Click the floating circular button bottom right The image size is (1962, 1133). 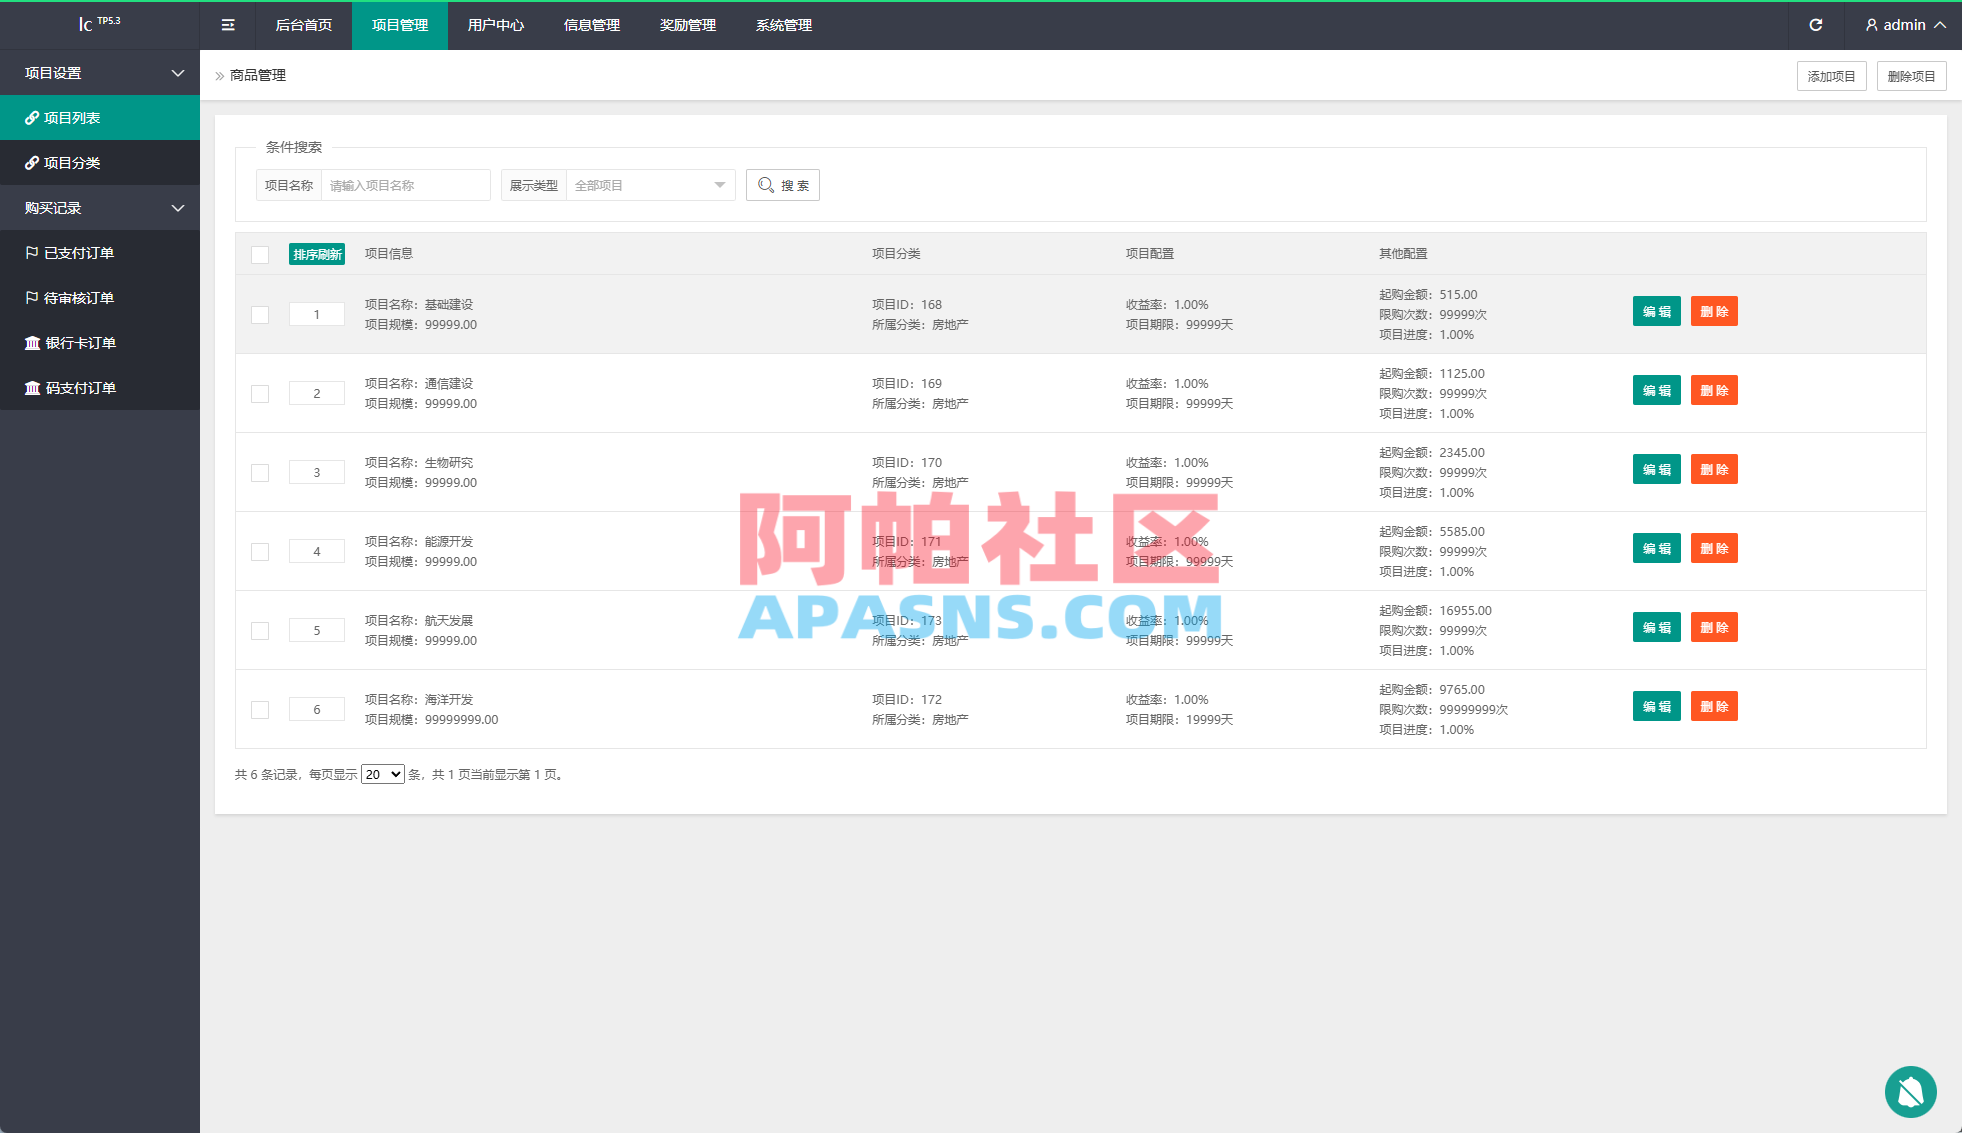(x=1911, y=1092)
